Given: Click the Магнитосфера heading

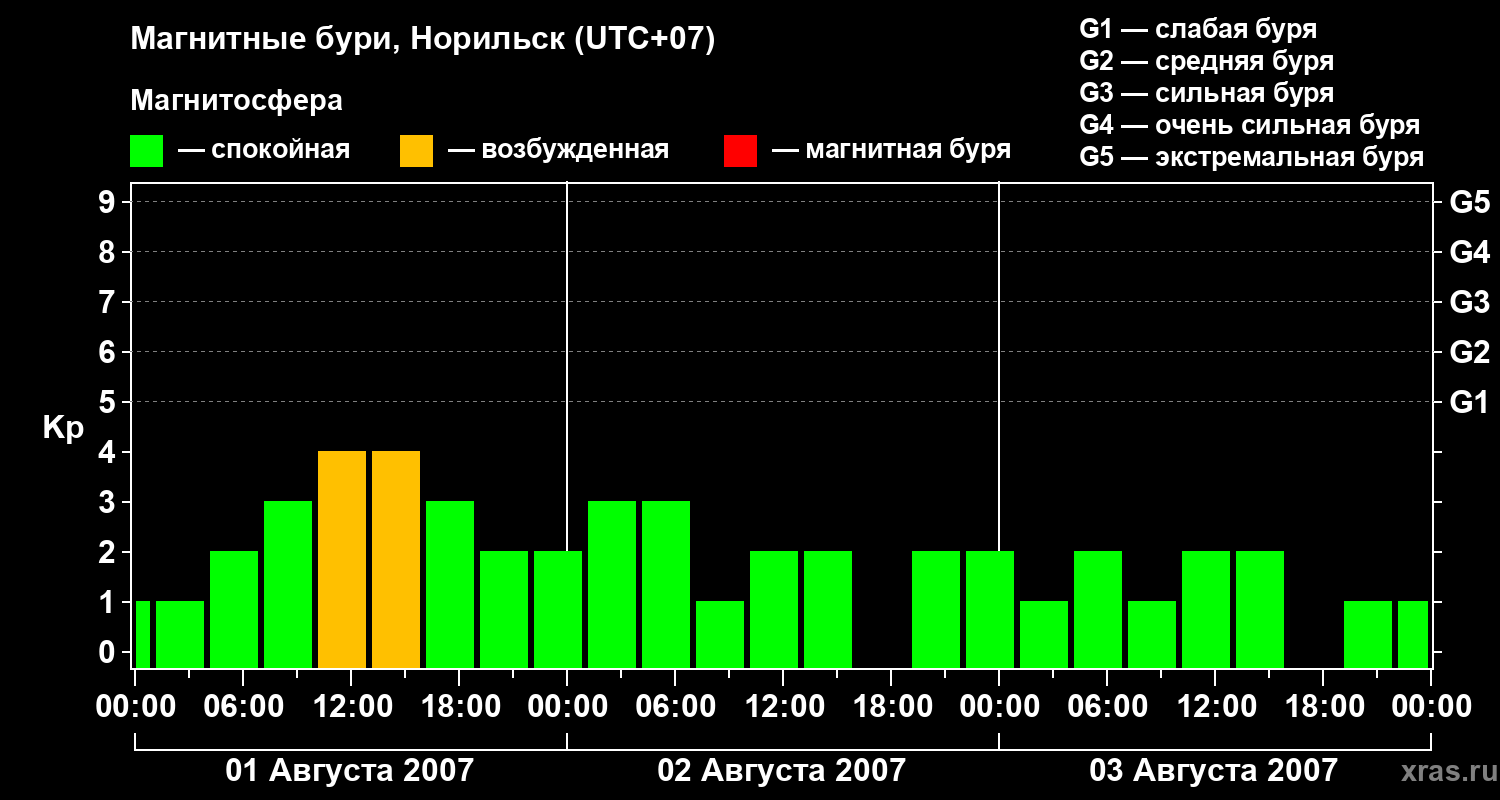Looking at the screenshot, I should tap(237, 101).
